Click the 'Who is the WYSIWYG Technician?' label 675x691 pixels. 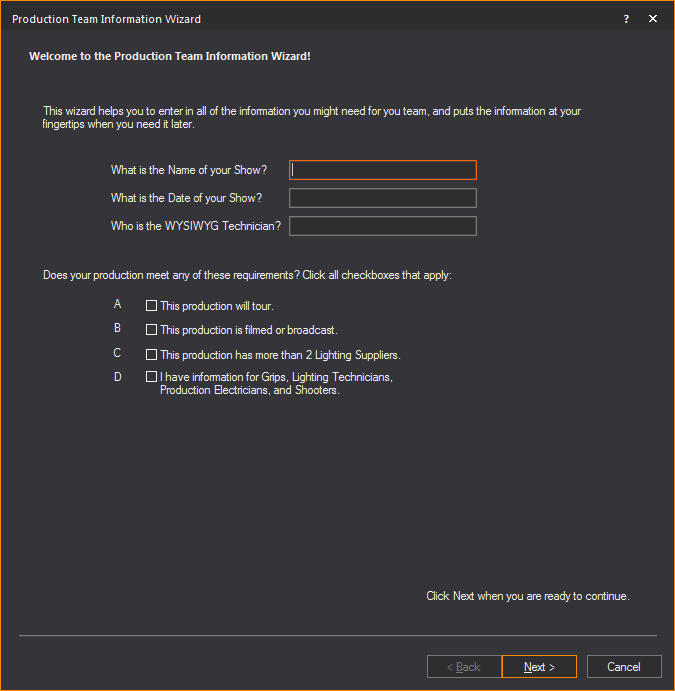point(196,226)
